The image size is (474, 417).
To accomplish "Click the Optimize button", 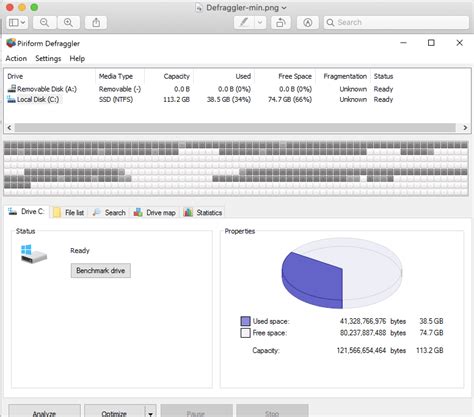I will pyautogui.click(x=114, y=412).
